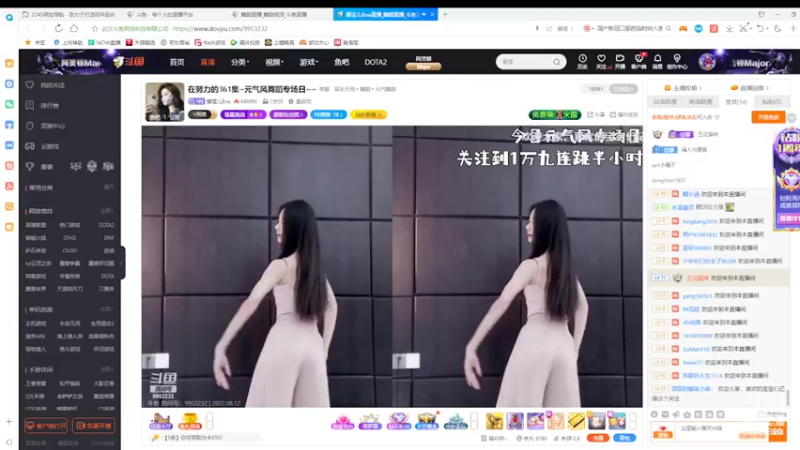
Task: Select 直播 in navigation
Action: 208,62
